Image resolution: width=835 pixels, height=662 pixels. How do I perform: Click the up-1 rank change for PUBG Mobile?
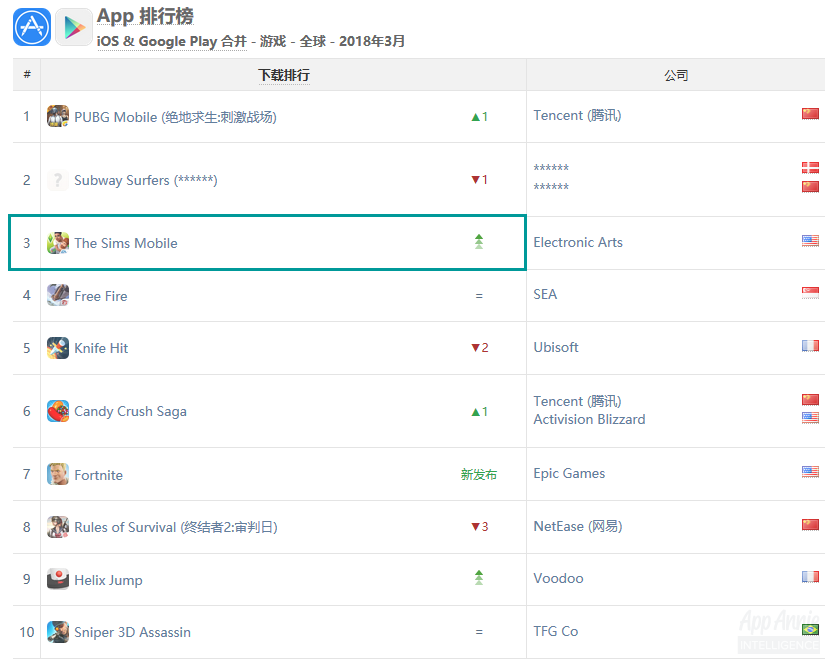pyautogui.click(x=479, y=117)
